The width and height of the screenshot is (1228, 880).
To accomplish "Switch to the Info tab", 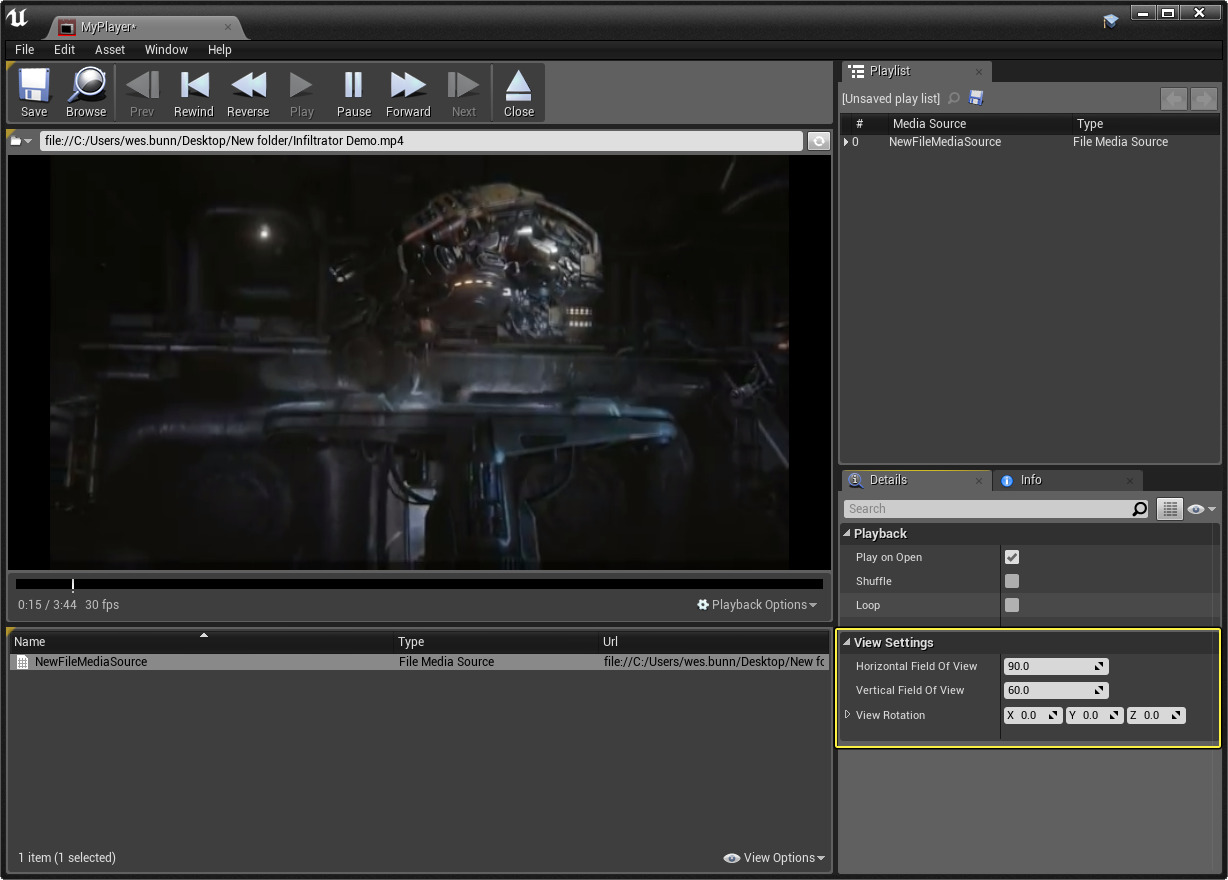I will point(1030,480).
